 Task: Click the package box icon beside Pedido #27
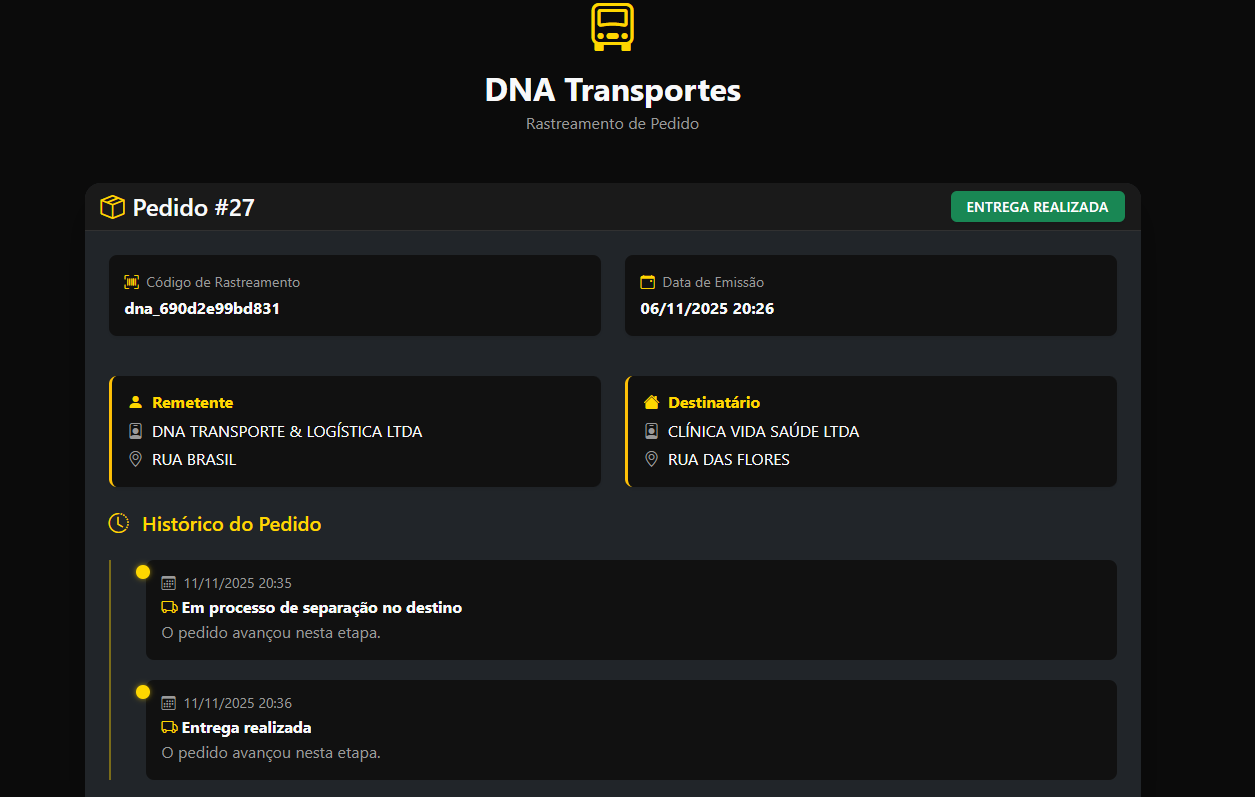click(112, 207)
